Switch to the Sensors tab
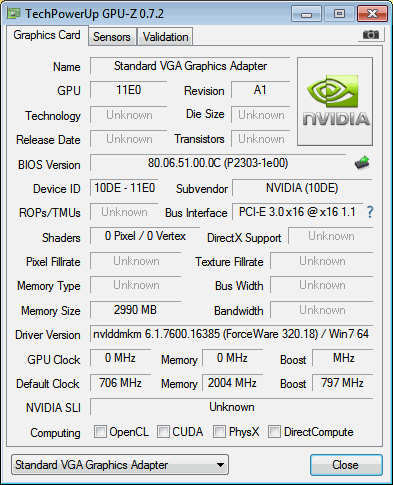The height and width of the screenshot is (485, 393). pyautogui.click(x=112, y=37)
